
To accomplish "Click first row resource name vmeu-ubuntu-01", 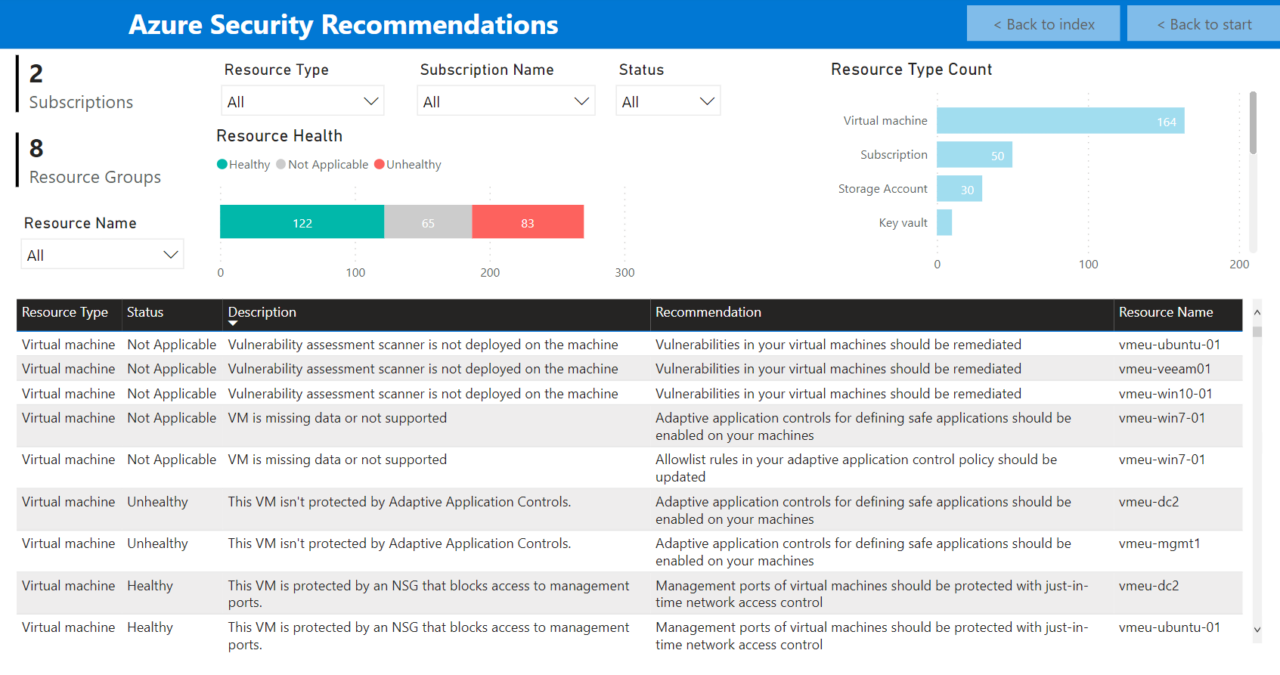I will 1169,345.
